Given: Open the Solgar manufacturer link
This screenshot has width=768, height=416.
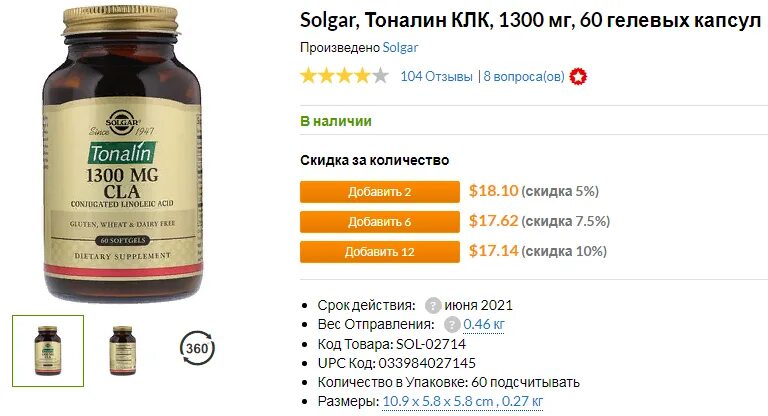Looking at the screenshot, I should 400,48.
